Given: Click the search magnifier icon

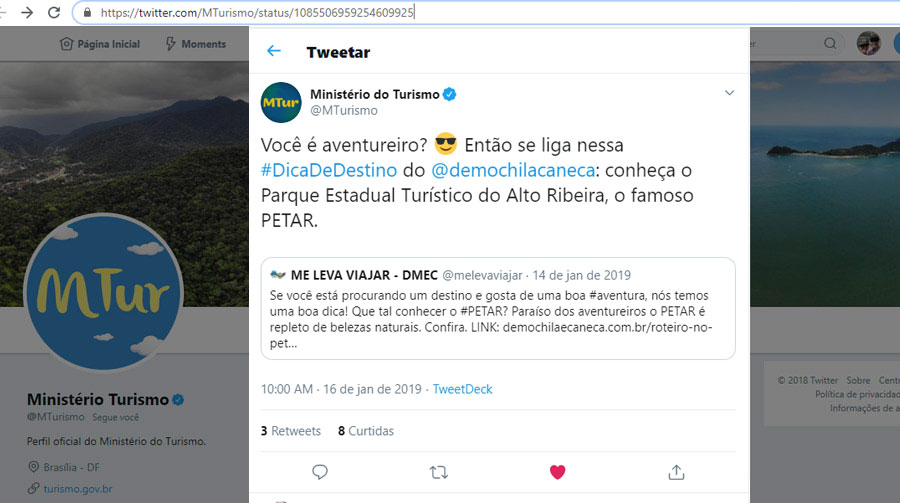Looking at the screenshot, I should coord(830,44).
